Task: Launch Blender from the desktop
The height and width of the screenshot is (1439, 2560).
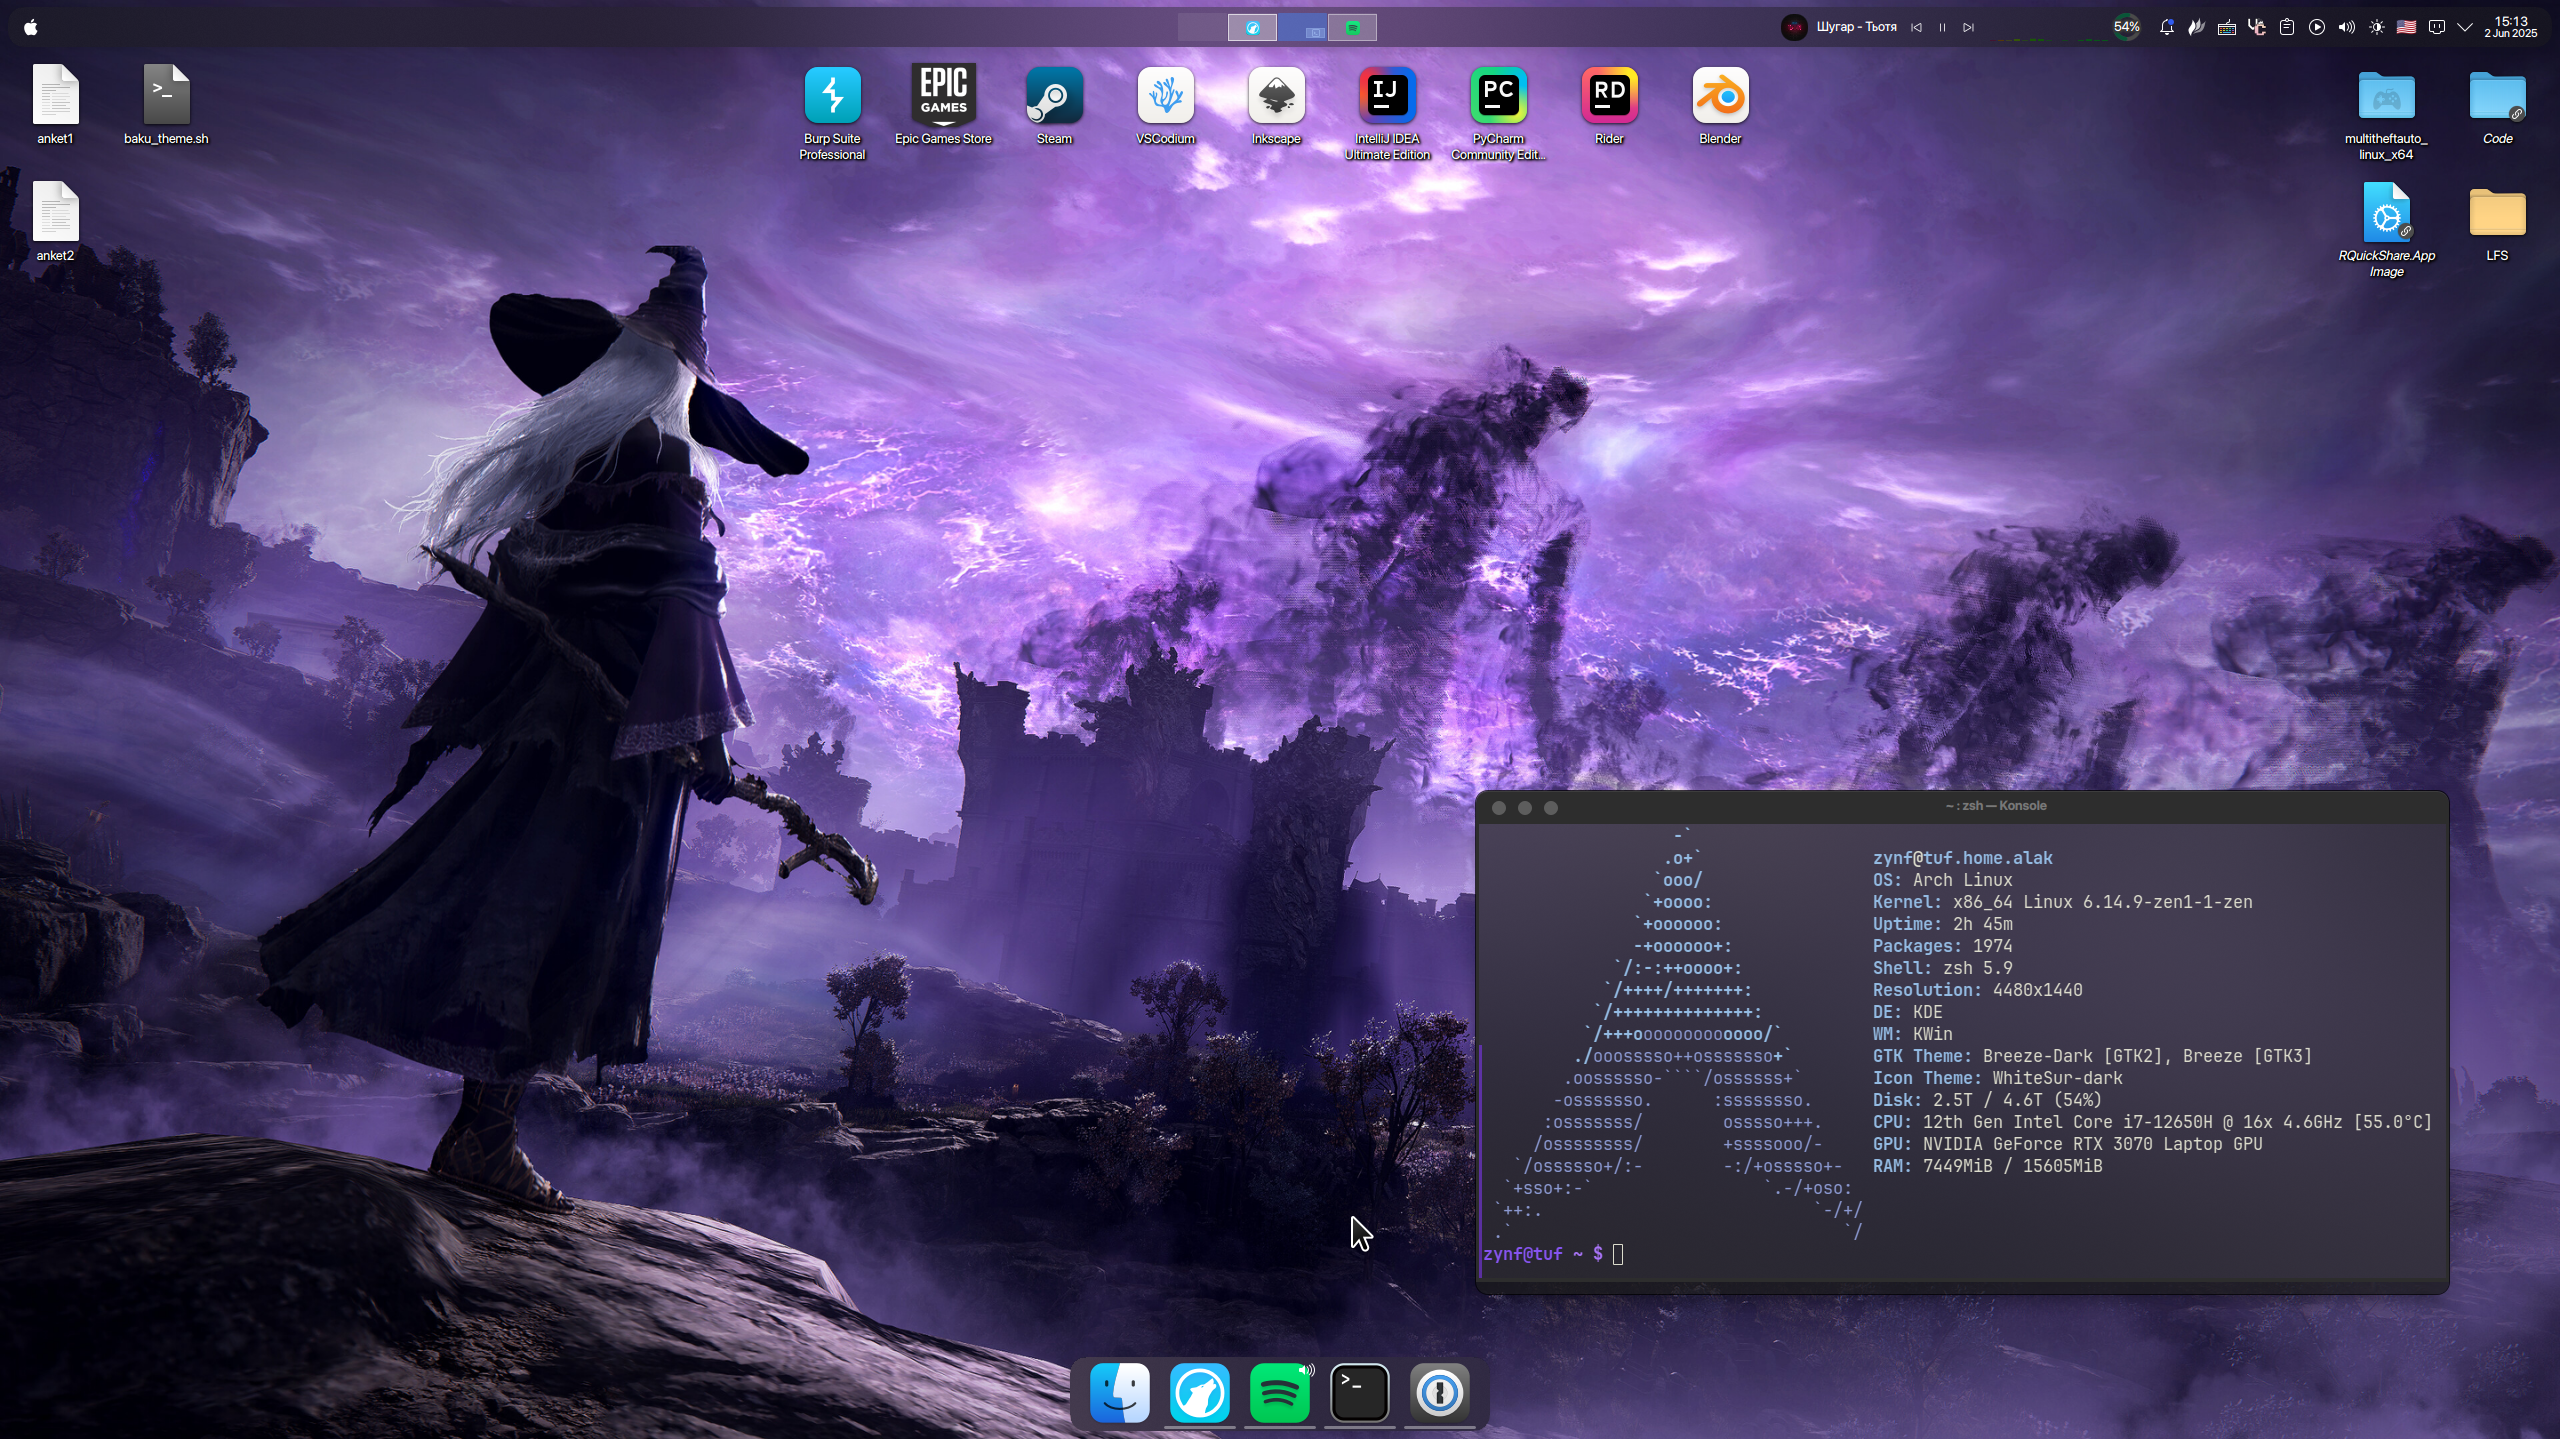Action: (x=1719, y=97)
